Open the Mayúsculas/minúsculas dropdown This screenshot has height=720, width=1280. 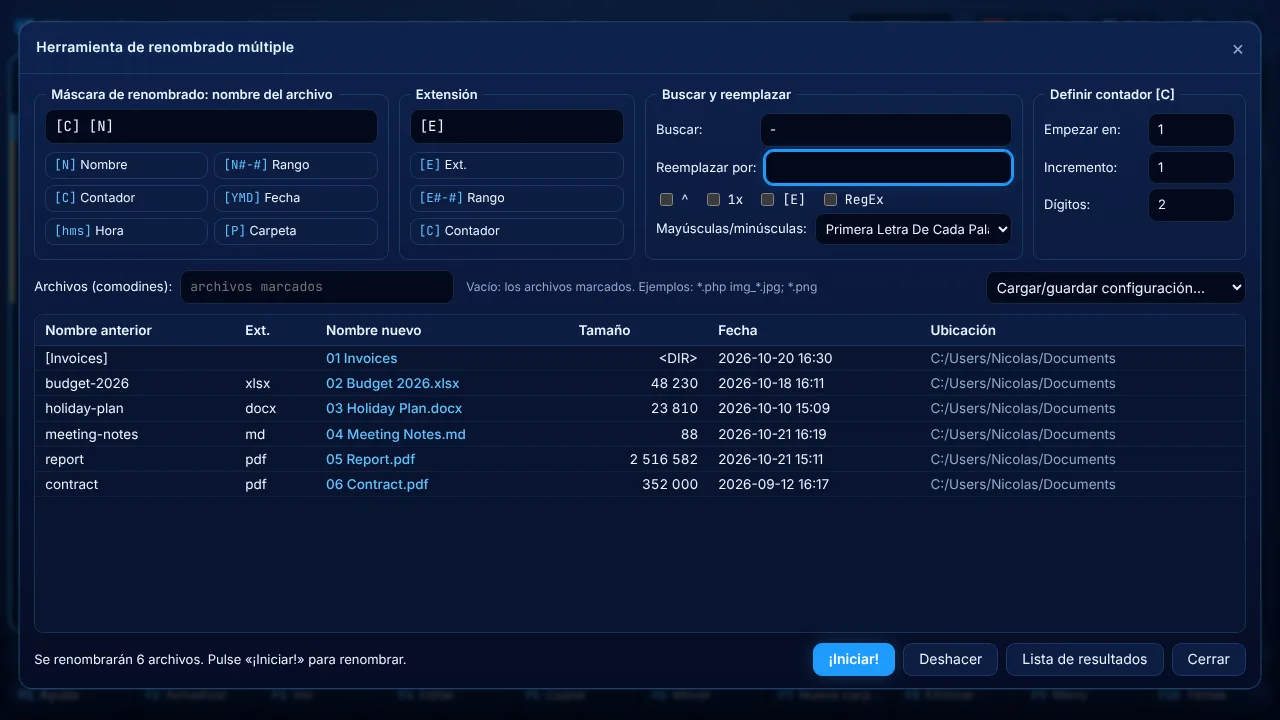click(914, 229)
